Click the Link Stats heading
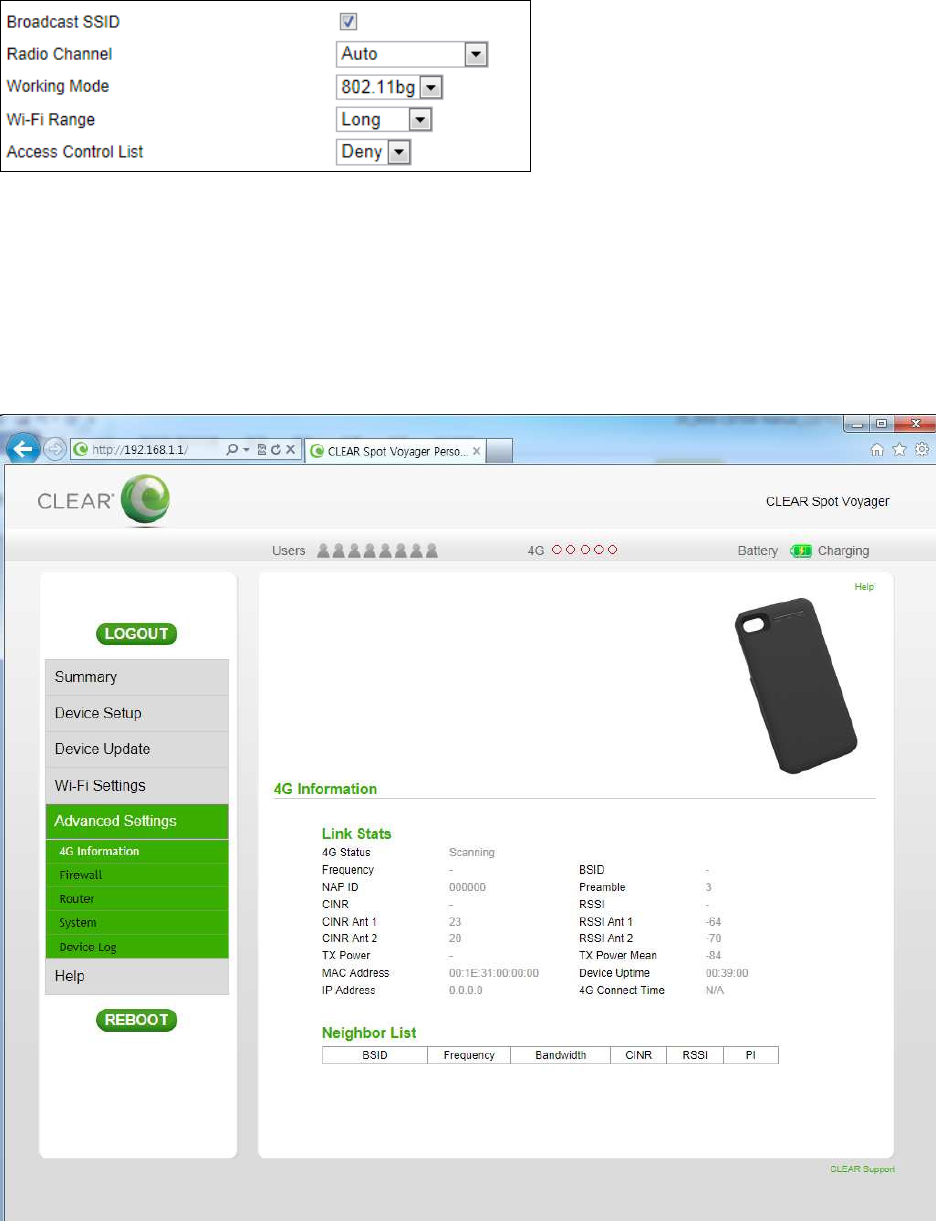Viewport: 936px width, 1221px height. tap(357, 834)
